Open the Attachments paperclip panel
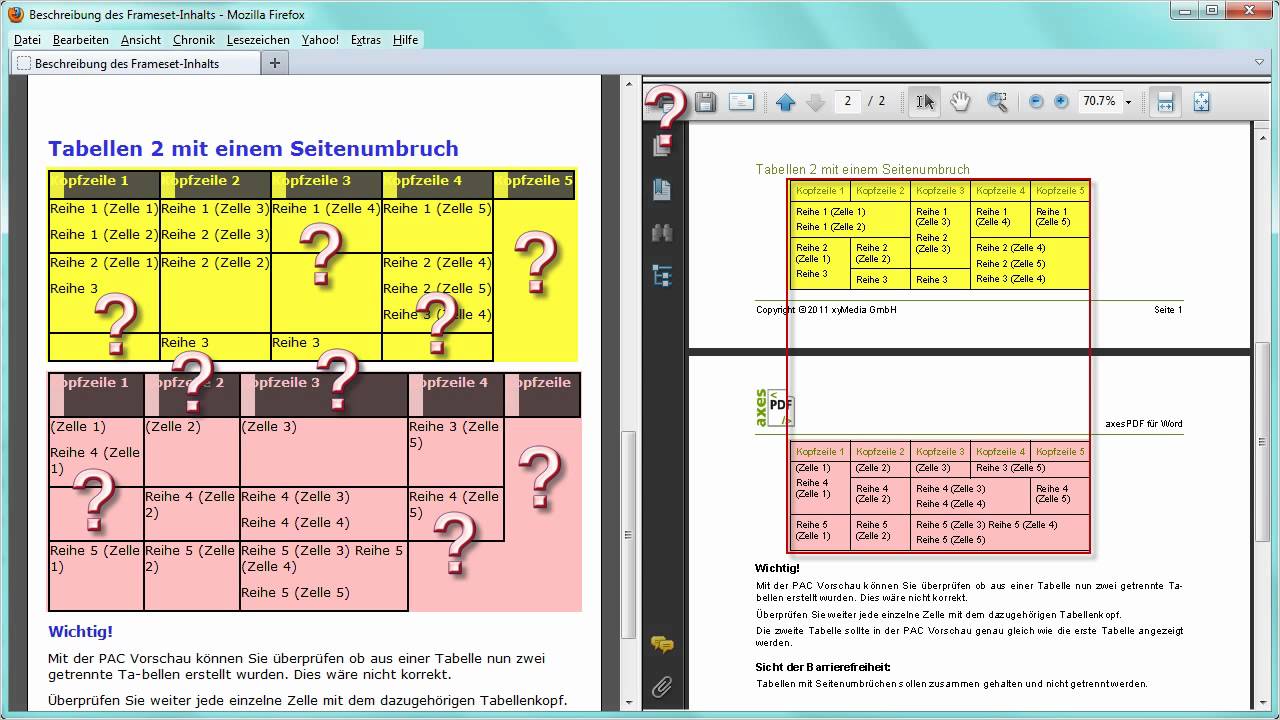1280x720 pixels. (662, 686)
